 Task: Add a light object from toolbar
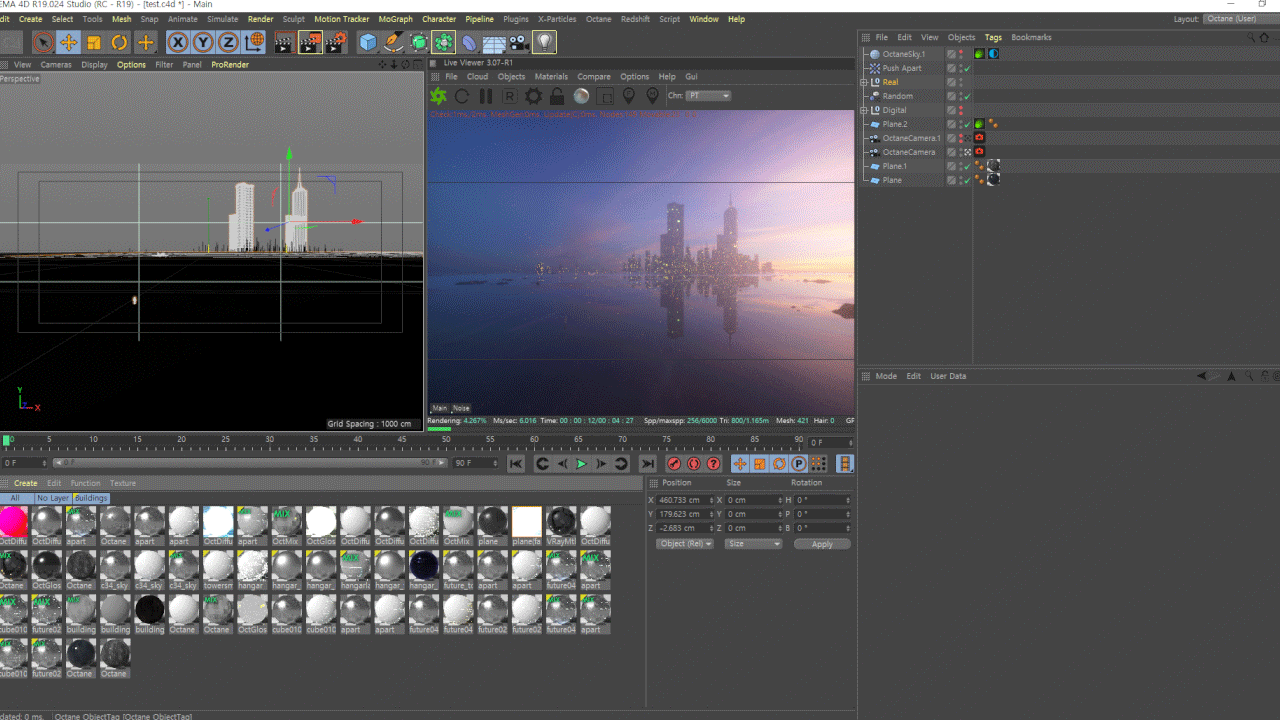tap(544, 42)
